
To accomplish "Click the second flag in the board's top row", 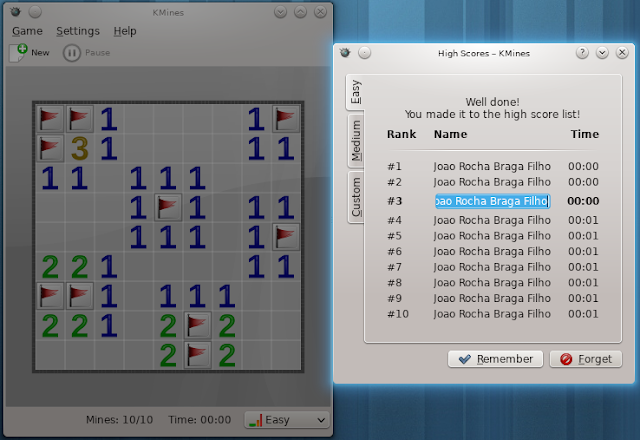I will [79, 119].
